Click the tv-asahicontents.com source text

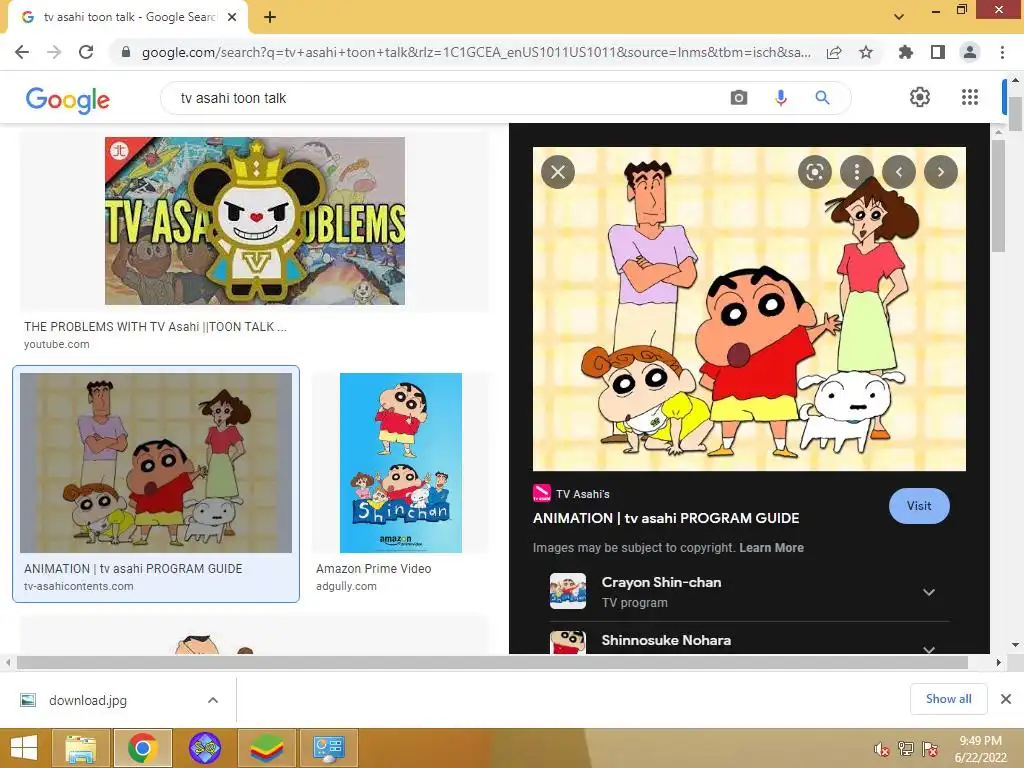coord(78,586)
